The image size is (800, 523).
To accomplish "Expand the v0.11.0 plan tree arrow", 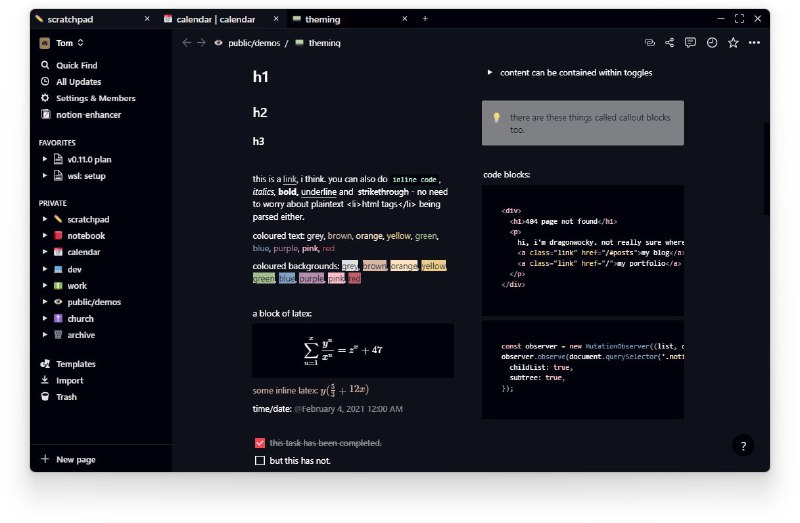I will [x=45, y=159].
